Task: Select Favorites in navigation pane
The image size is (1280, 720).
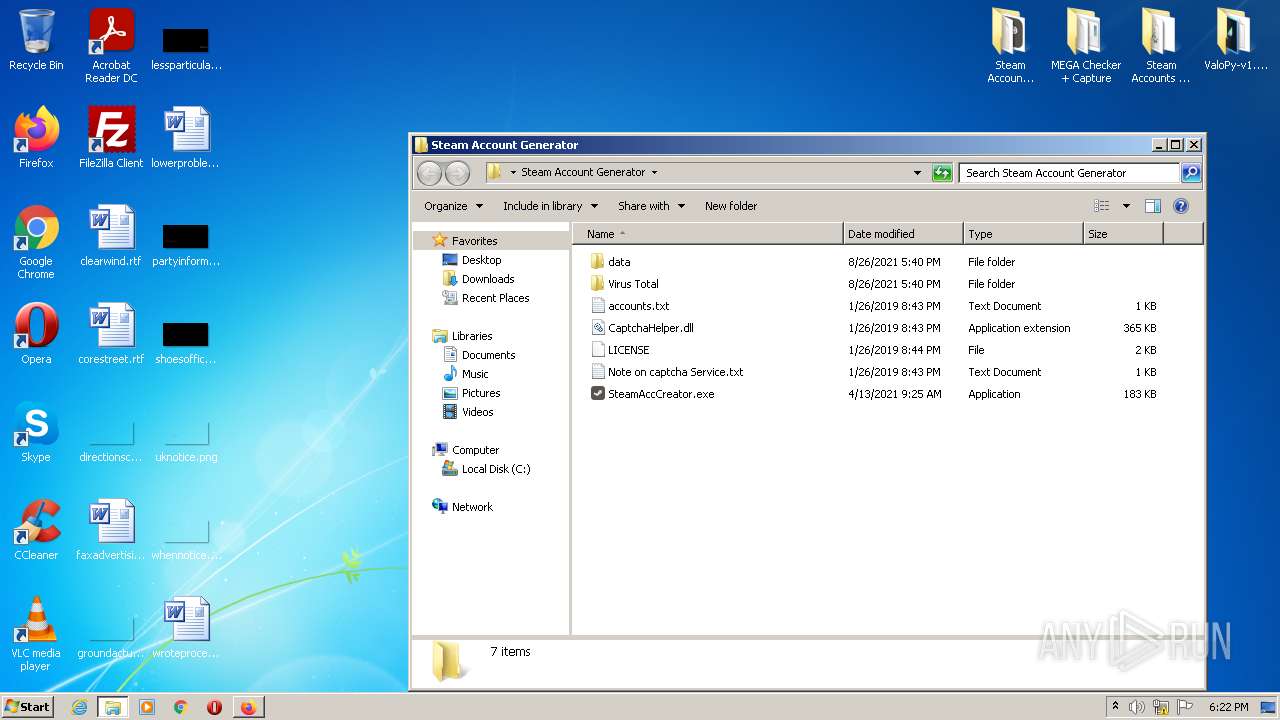Action: [474, 241]
